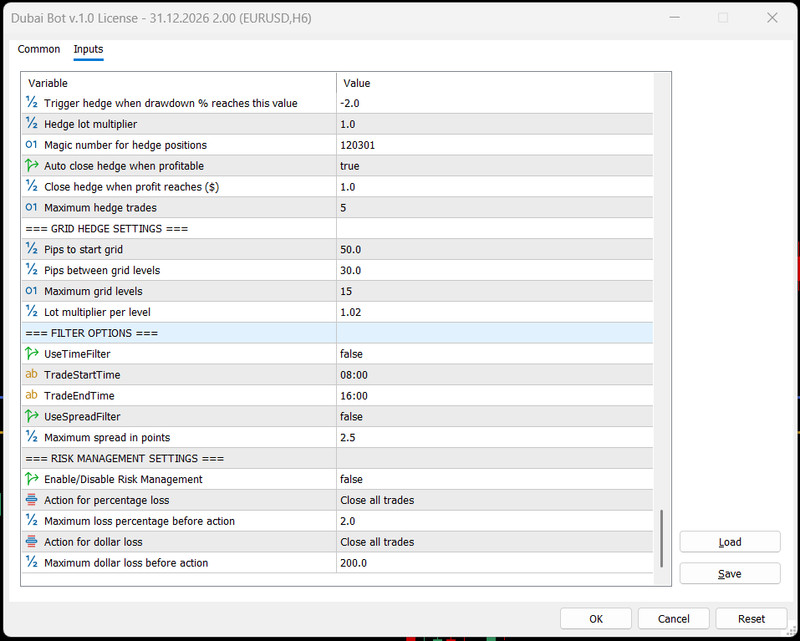Click the icon next to Pips to start grid

pos(32,249)
